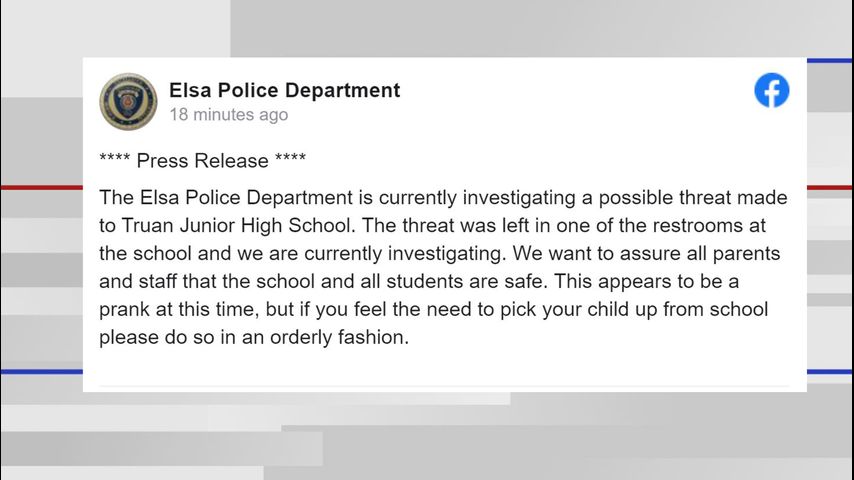
Task: Click the words "assure all parents"
Action: (x=706, y=254)
